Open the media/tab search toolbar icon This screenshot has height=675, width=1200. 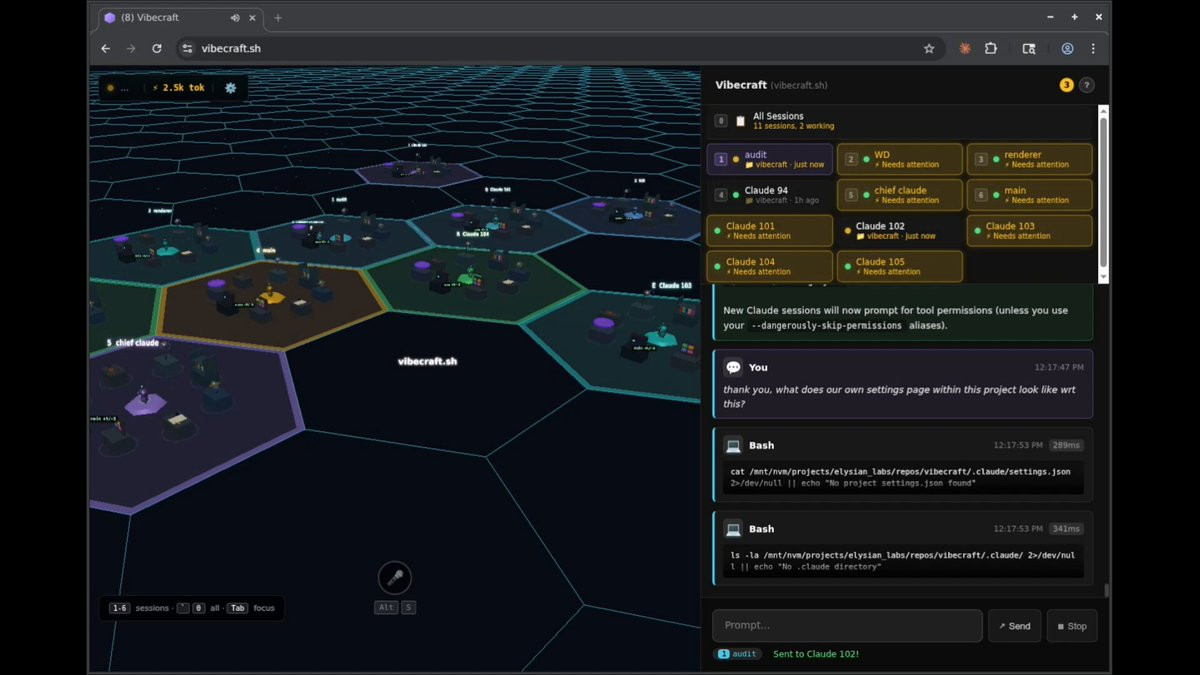click(x=1029, y=48)
